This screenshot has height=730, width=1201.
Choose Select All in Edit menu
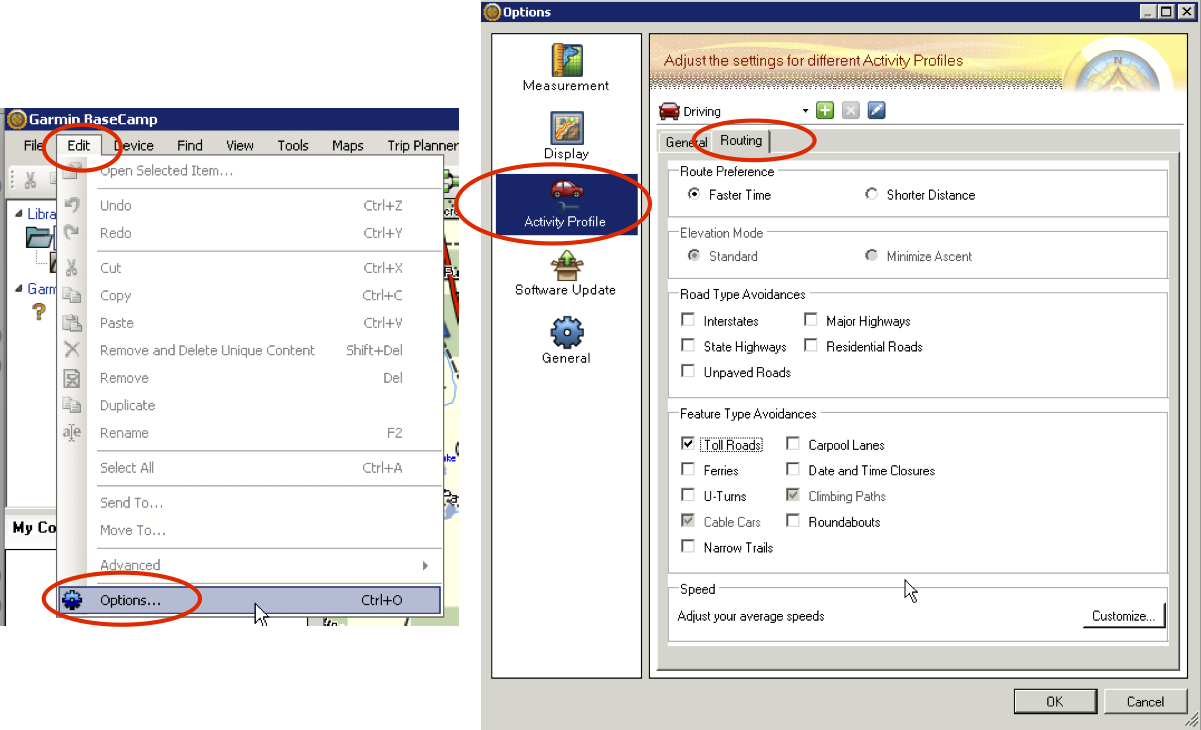coord(250,468)
